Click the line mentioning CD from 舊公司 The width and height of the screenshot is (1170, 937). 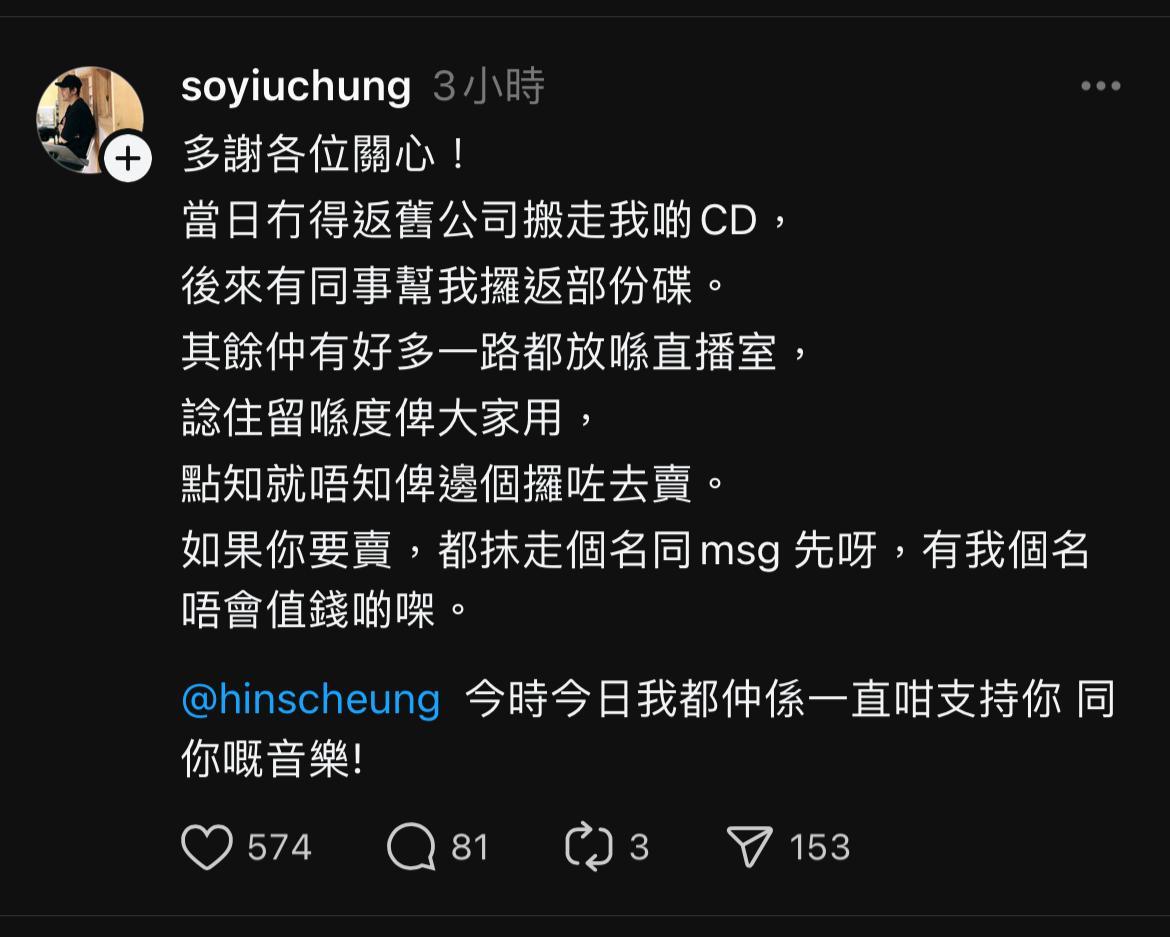click(x=484, y=220)
